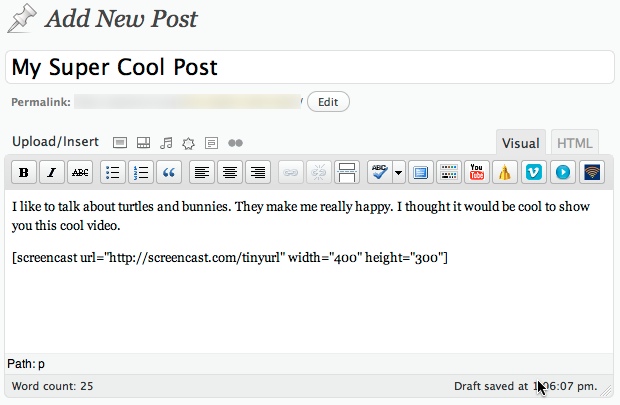
Task: Align text to the right
Action: pyautogui.click(x=258, y=172)
